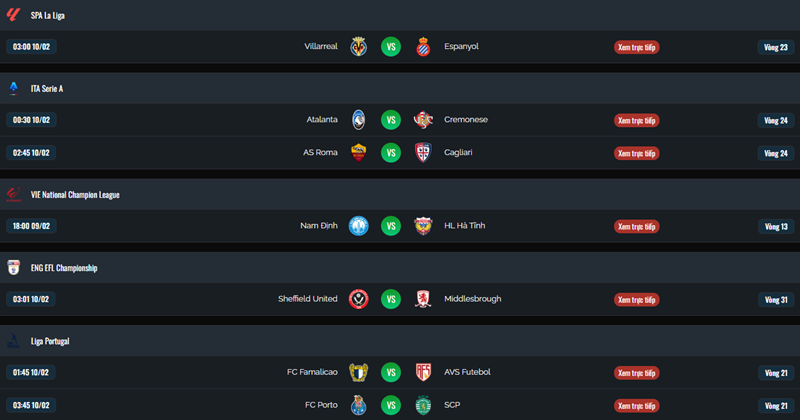The image size is (800, 420).
Task: Click the Espanyol team crest
Action: (423, 47)
